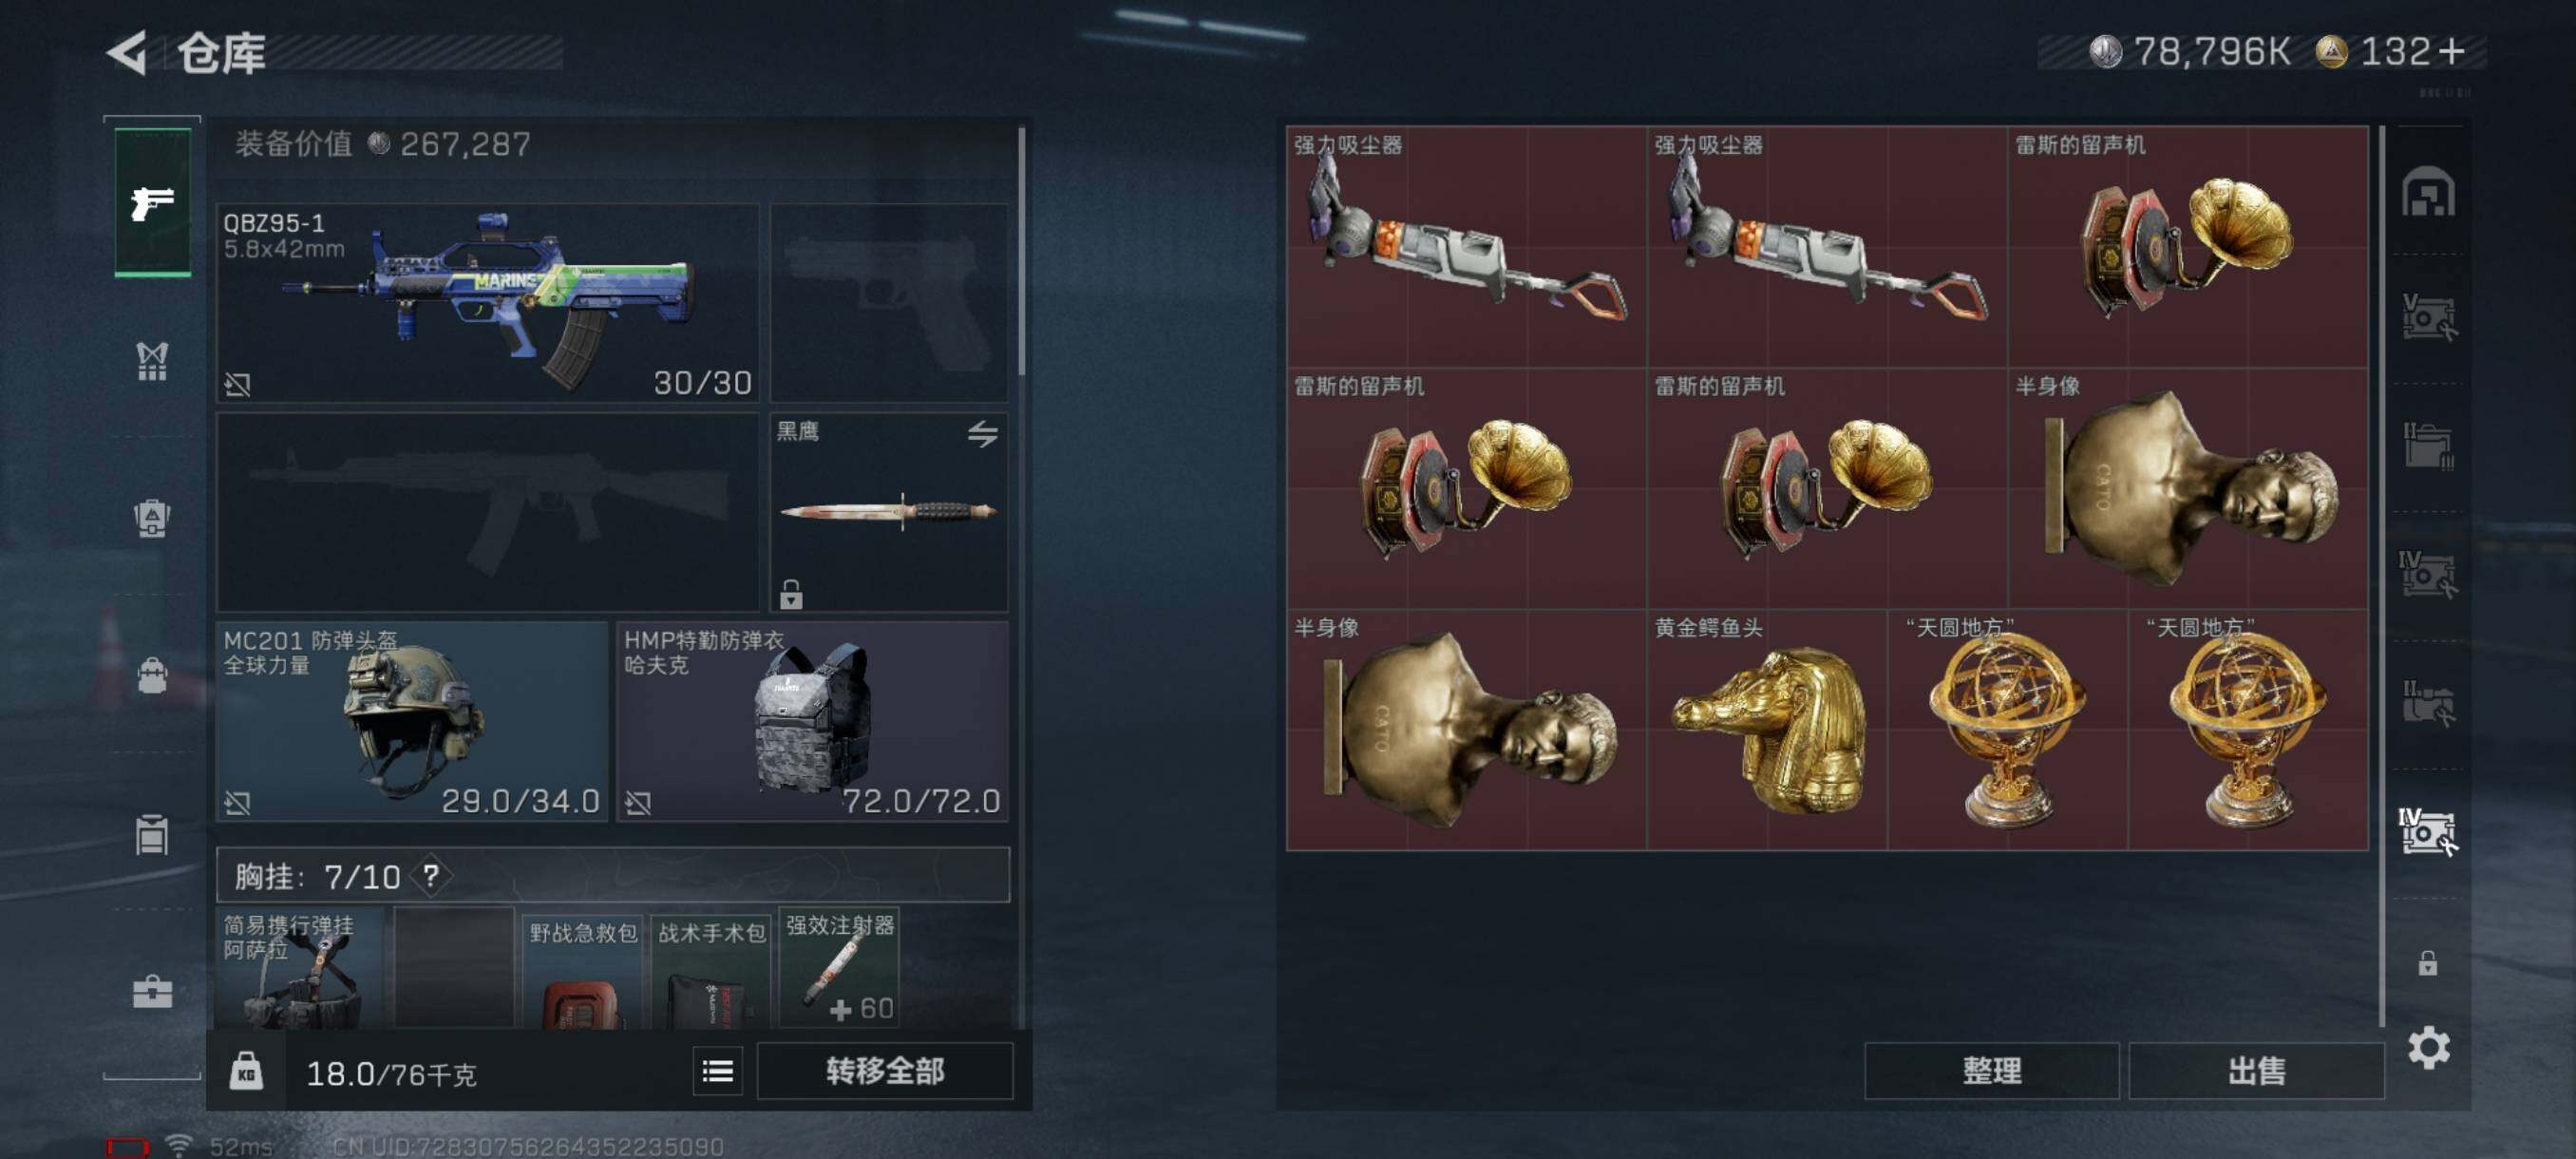
Task: Open the backpack category icon
Action: pyautogui.click(x=152, y=676)
